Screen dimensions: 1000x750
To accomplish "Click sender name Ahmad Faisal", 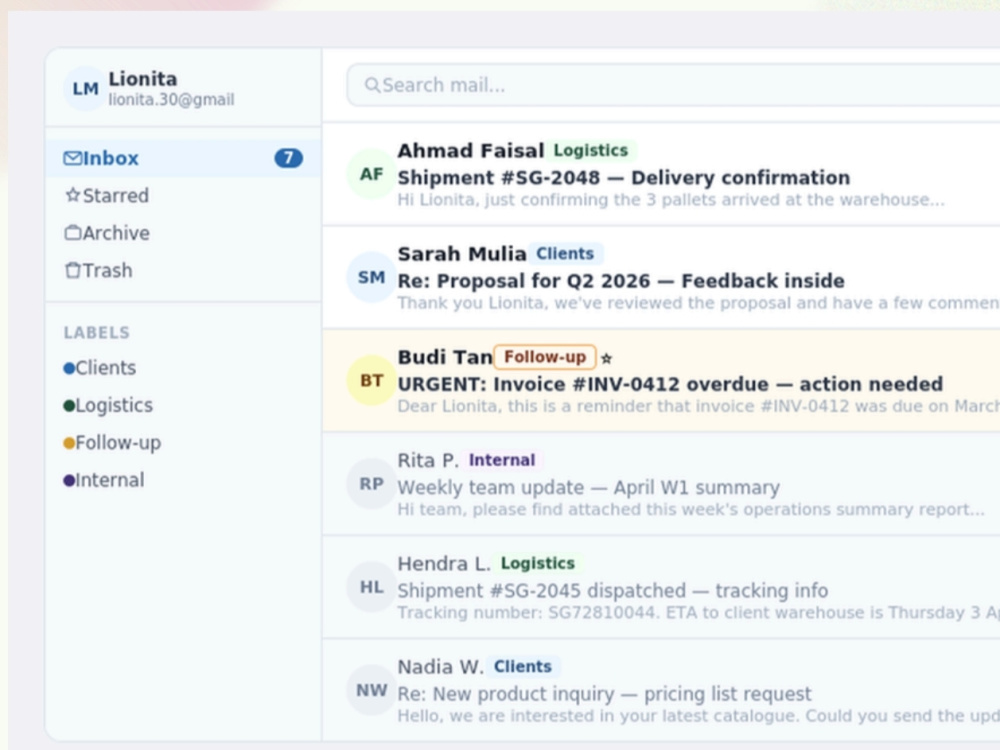I will (x=471, y=151).
